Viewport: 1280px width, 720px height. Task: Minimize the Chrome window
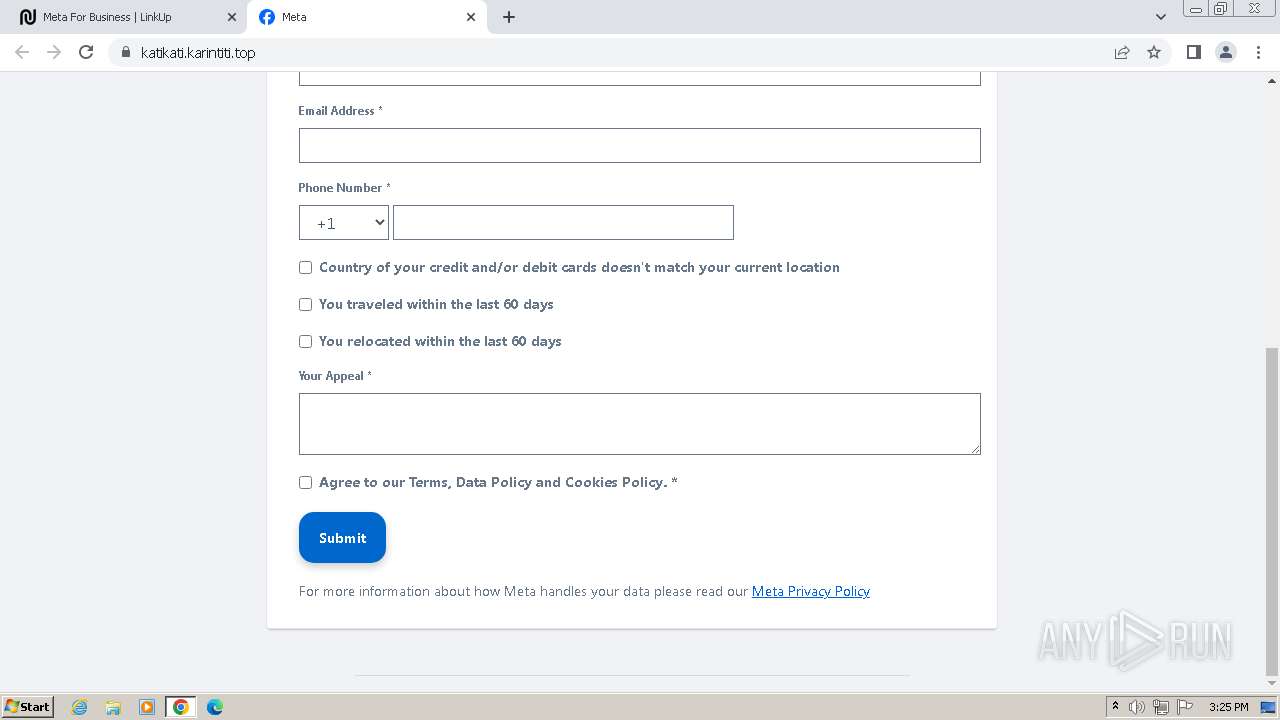pyautogui.click(x=1194, y=9)
